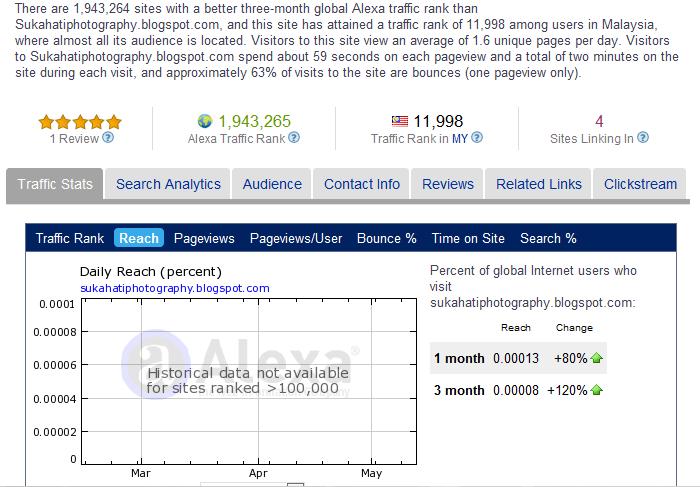Click help icon next to 1 Review
This screenshot has width=700, height=487.
tap(108, 137)
